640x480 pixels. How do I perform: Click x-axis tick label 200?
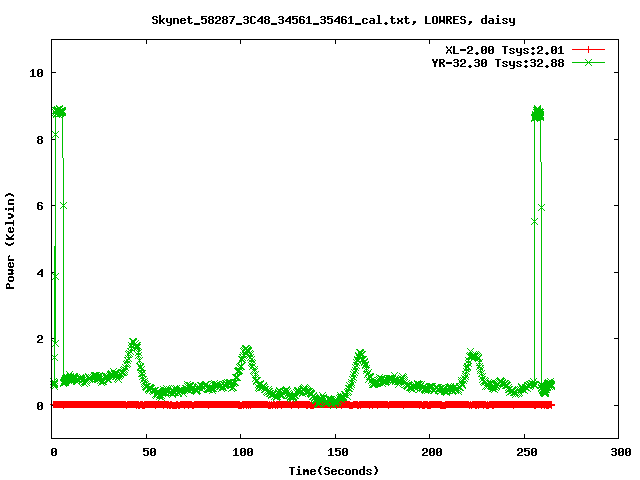(431, 452)
